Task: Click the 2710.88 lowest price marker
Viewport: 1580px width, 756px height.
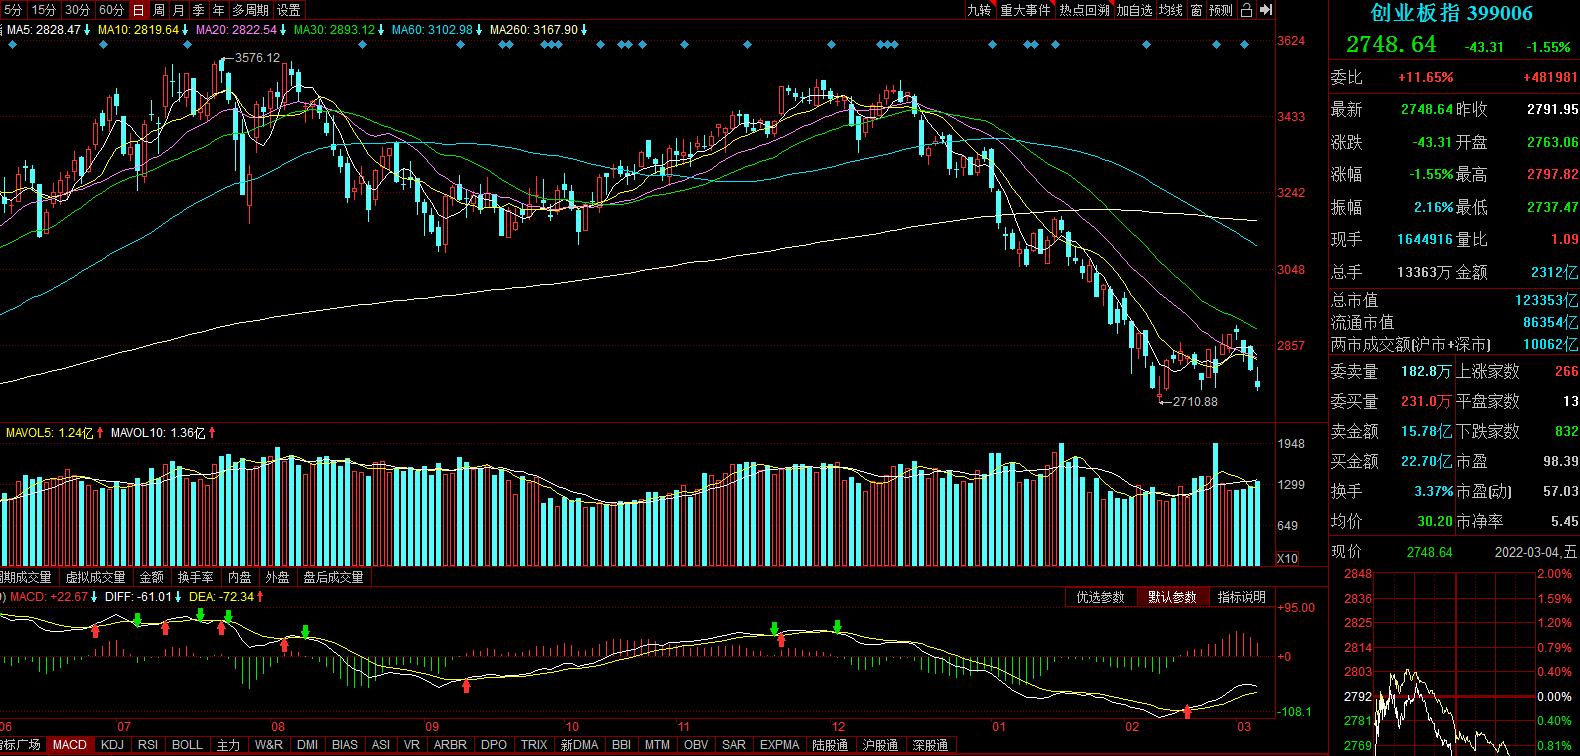Action: pyautogui.click(x=1194, y=402)
